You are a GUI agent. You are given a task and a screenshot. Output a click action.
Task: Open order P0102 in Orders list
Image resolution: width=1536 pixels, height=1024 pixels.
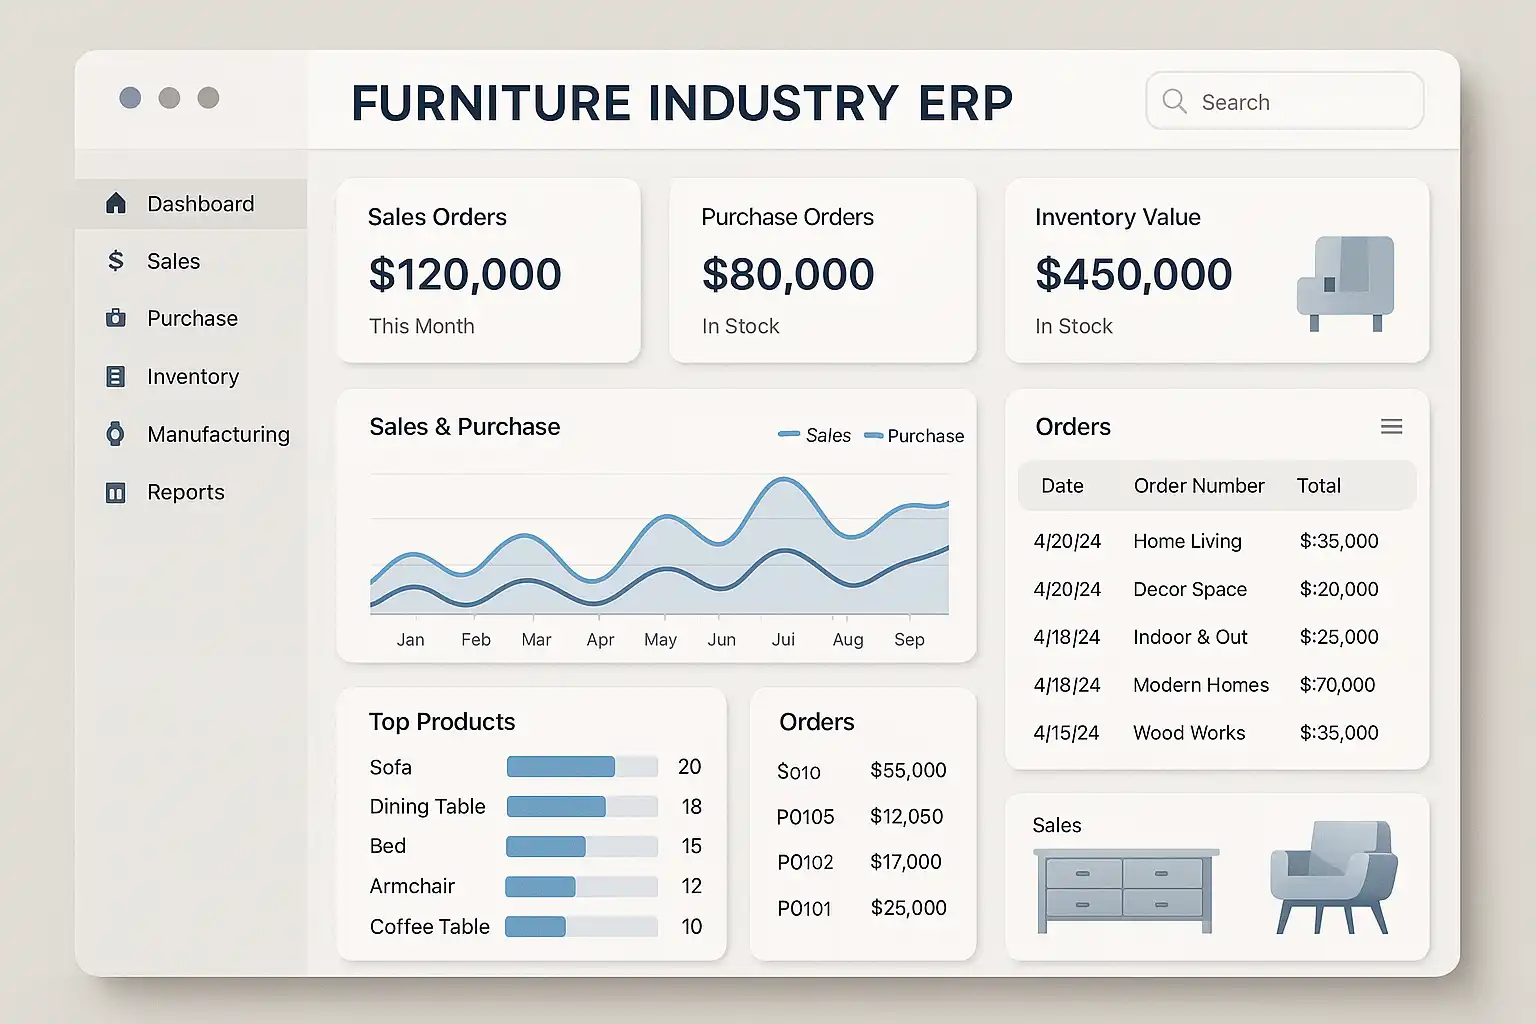click(x=805, y=862)
